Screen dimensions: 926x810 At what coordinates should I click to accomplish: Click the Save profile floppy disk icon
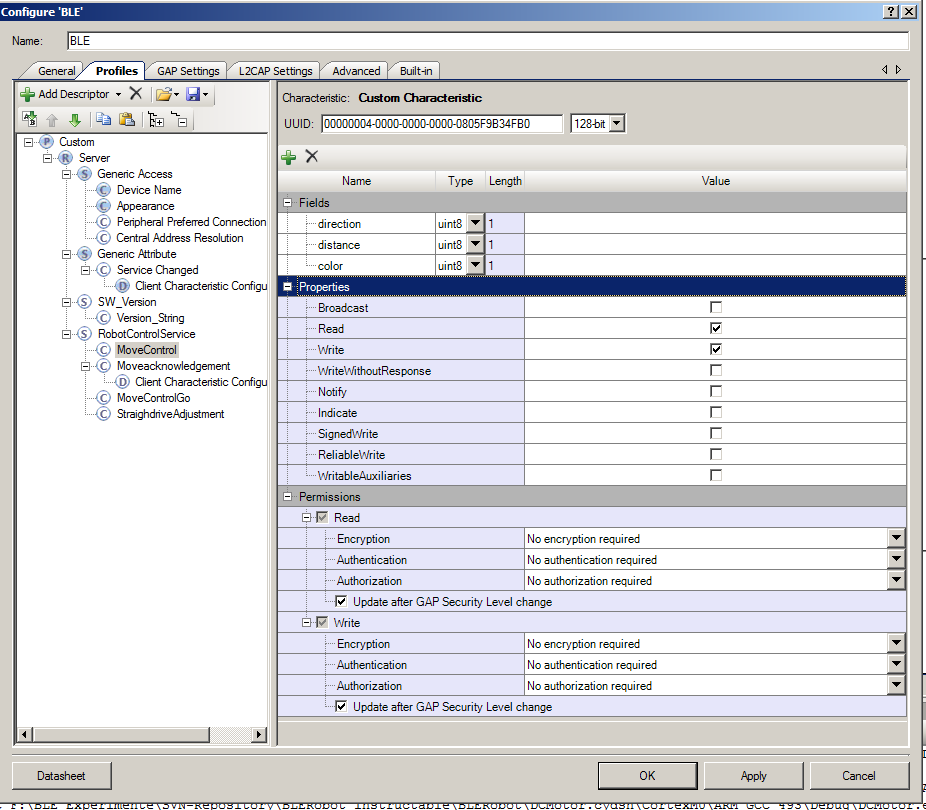click(x=193, y=94)
